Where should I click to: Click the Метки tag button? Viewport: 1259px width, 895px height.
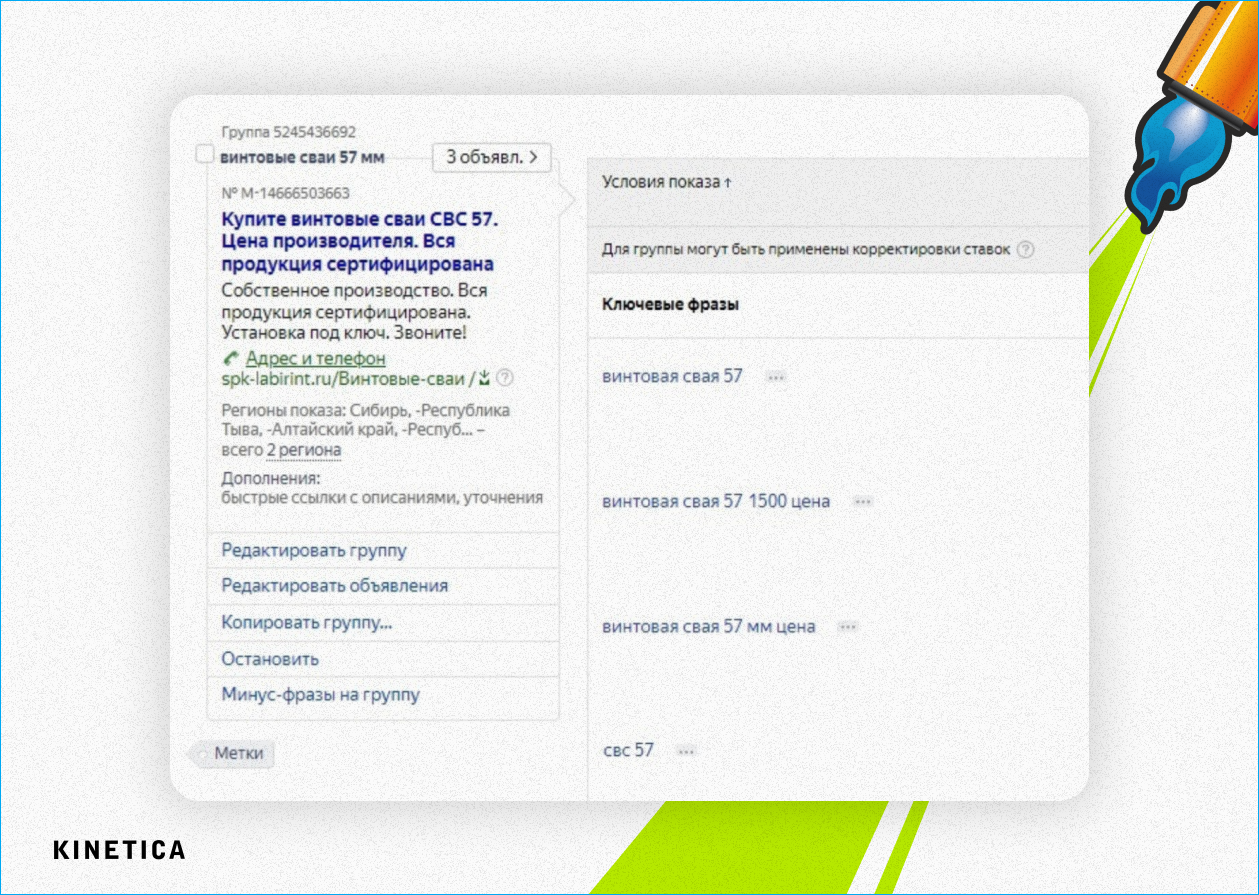233,753
